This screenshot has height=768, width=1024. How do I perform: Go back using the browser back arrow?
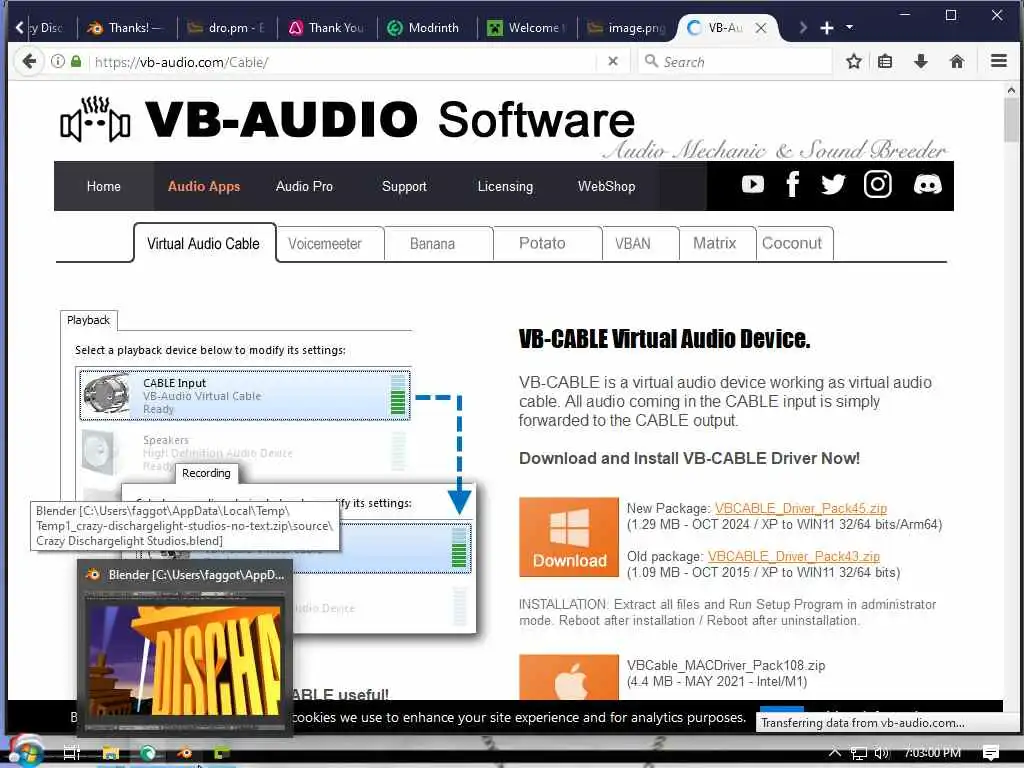[29, 61]
